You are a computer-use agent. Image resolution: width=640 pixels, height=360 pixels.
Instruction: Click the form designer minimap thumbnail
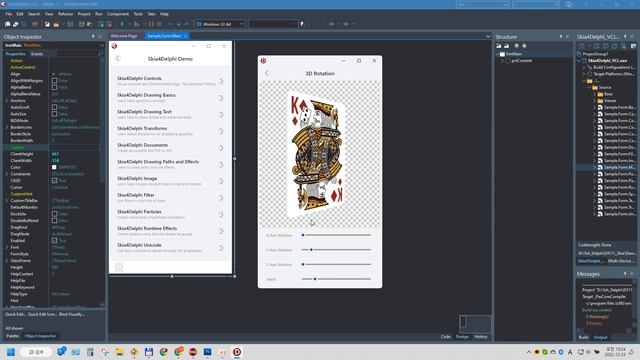[475, 324]
